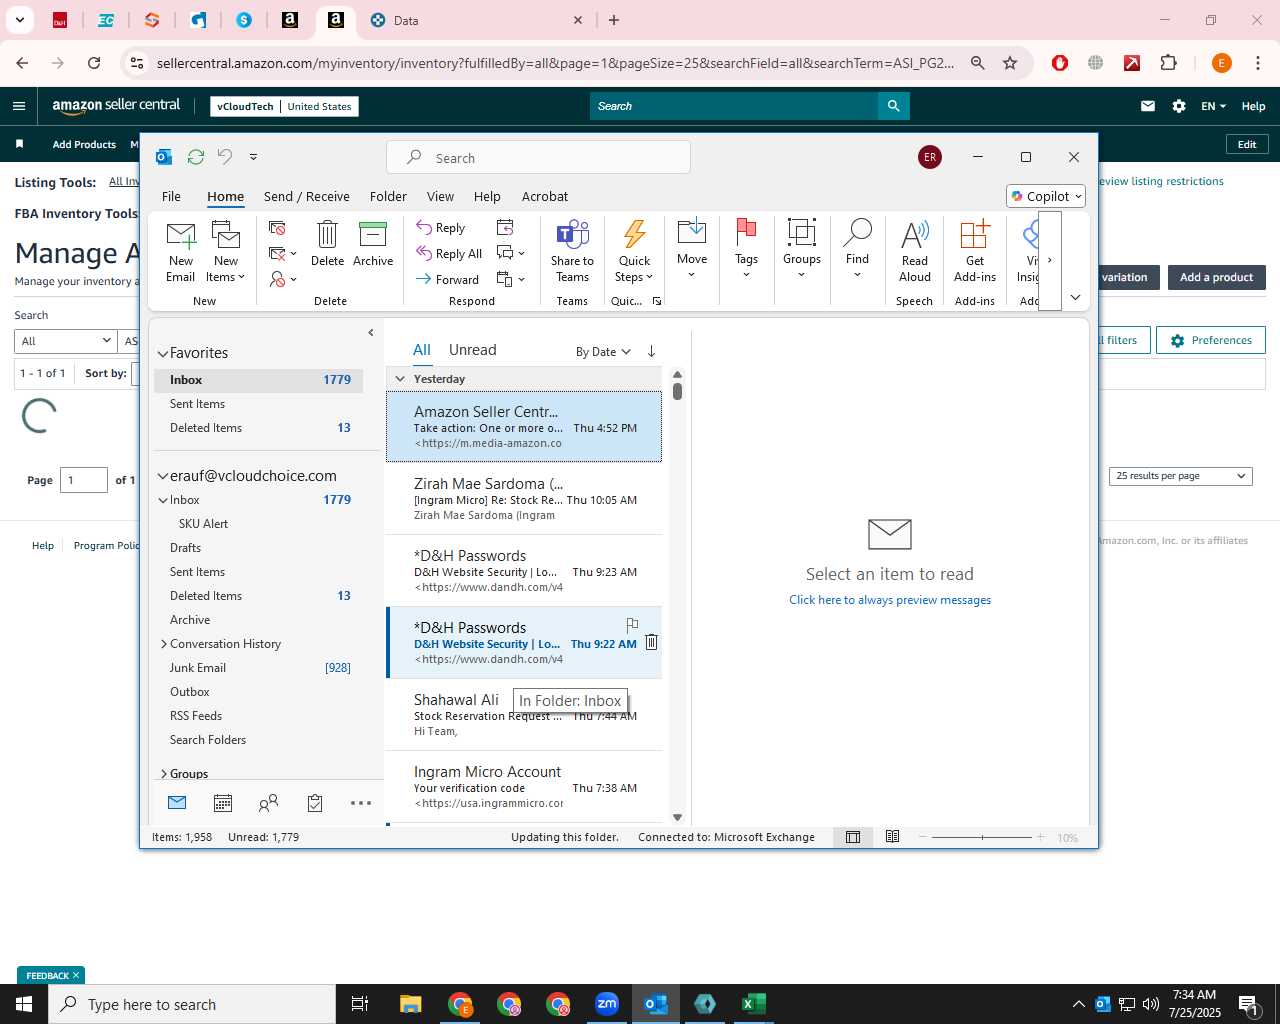Click Amazon Seller Central hamburger menu
The height and width of the screenshot is (1024, 1280).
[x=19, y=106]
